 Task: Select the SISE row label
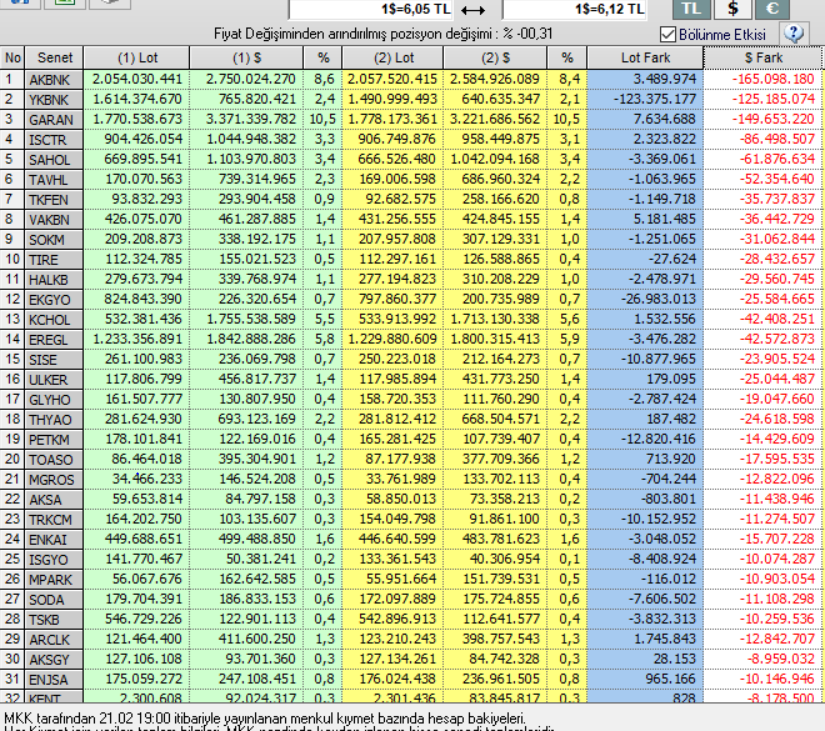point(54,360)
